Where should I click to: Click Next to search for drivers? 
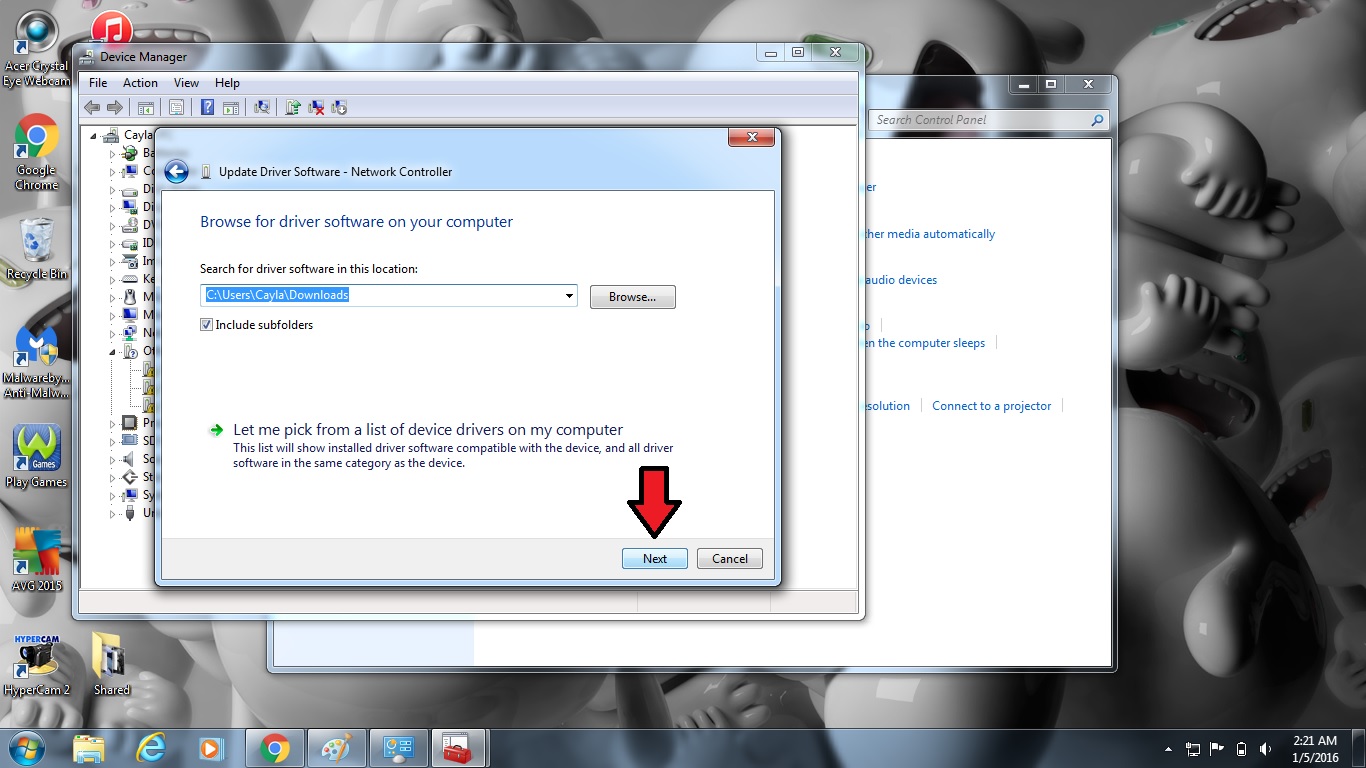coord(655,559)
